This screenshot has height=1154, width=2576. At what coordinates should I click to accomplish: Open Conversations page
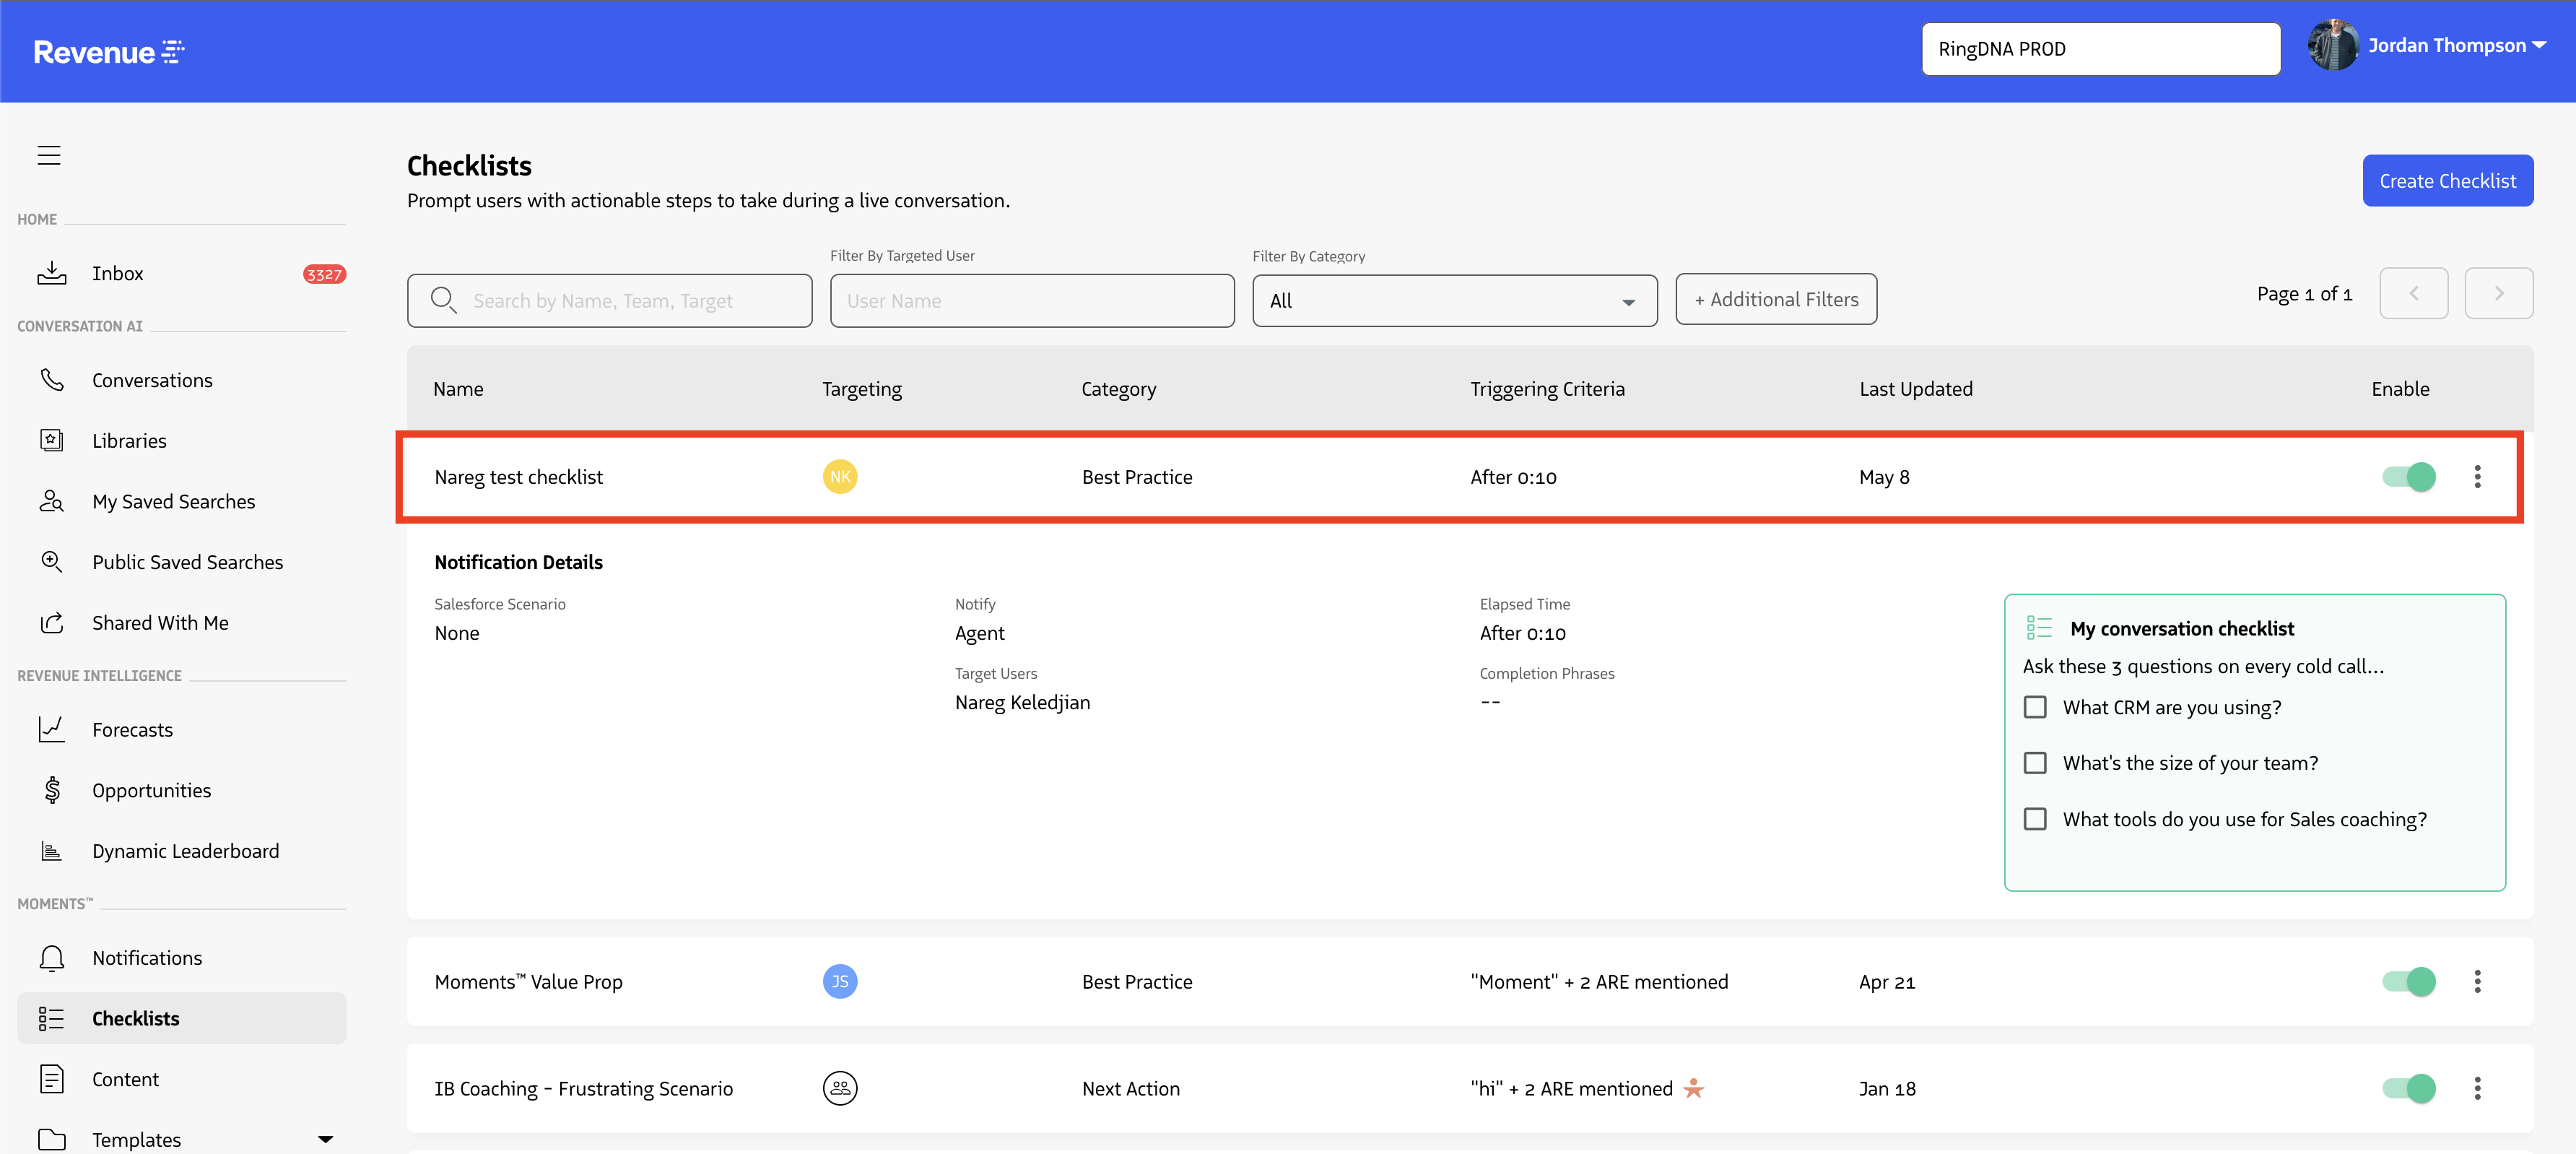point(152,380)
